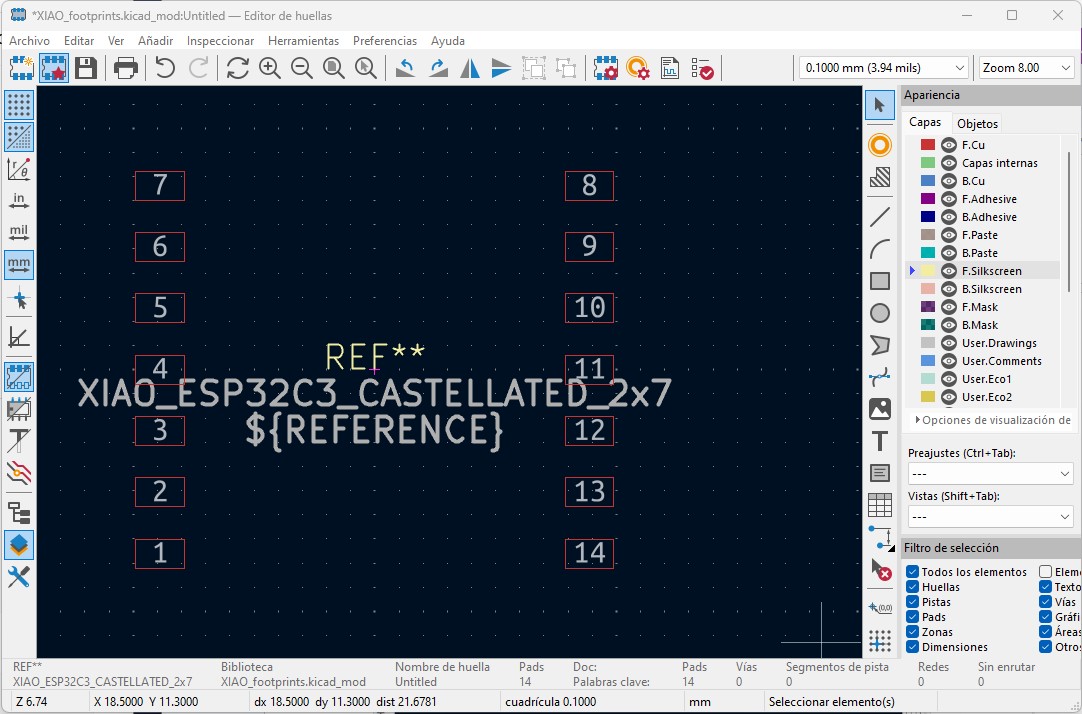Open the Zoom level dropdown
The height and width of the screenshot is (714, 1082).
(1026, 68)
